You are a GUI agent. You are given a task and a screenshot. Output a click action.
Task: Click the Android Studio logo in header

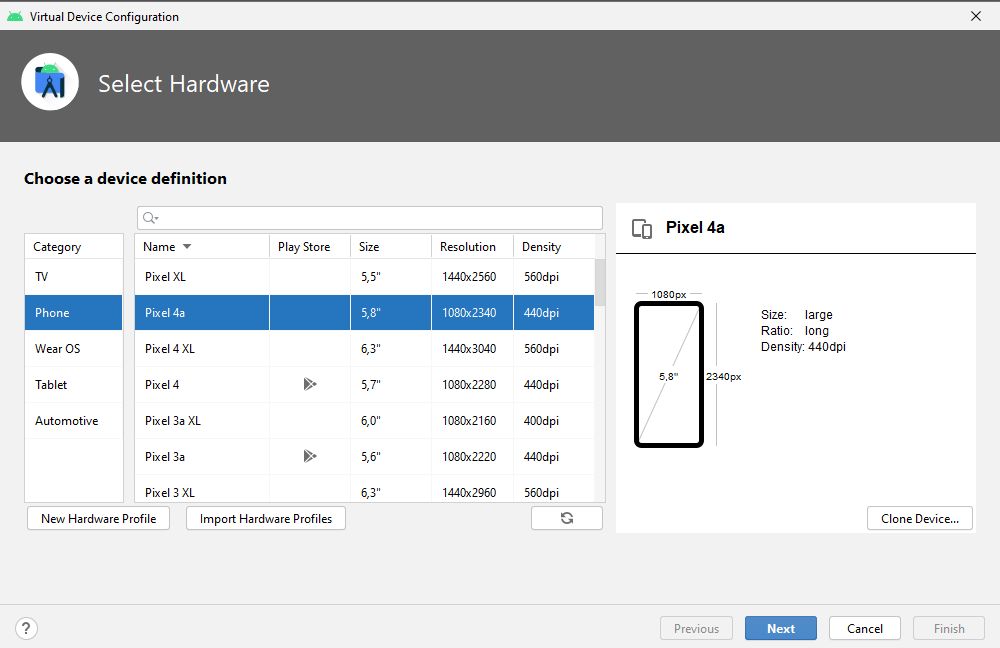click(50, 82)
